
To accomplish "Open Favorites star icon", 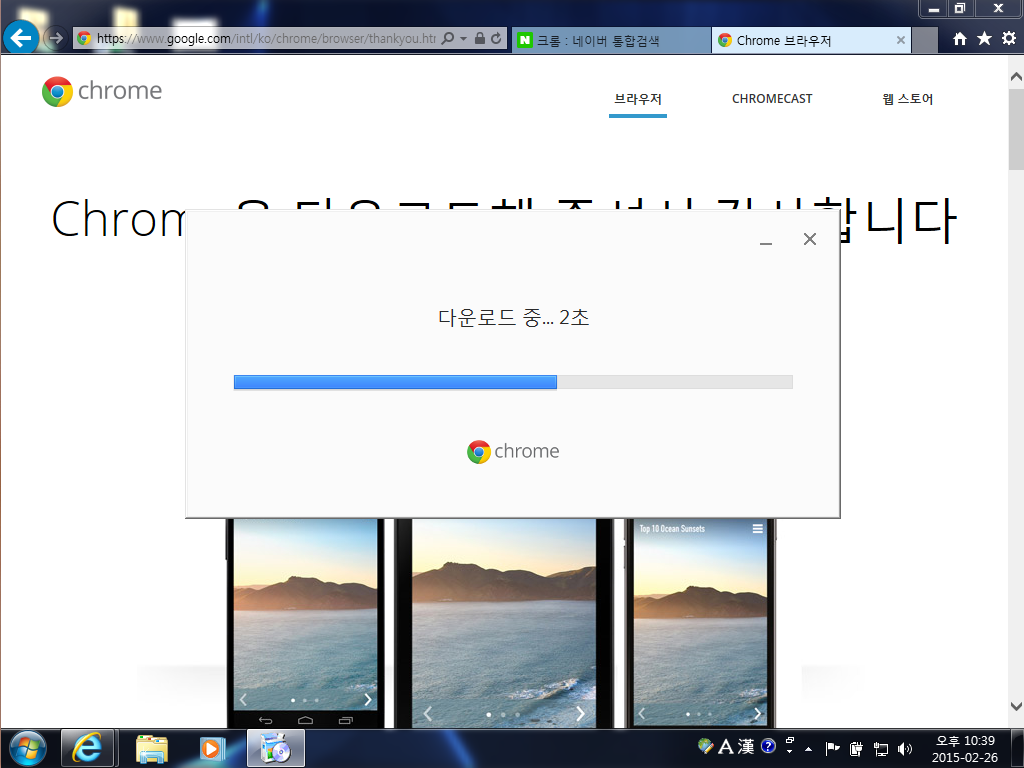I will (984, 39).
